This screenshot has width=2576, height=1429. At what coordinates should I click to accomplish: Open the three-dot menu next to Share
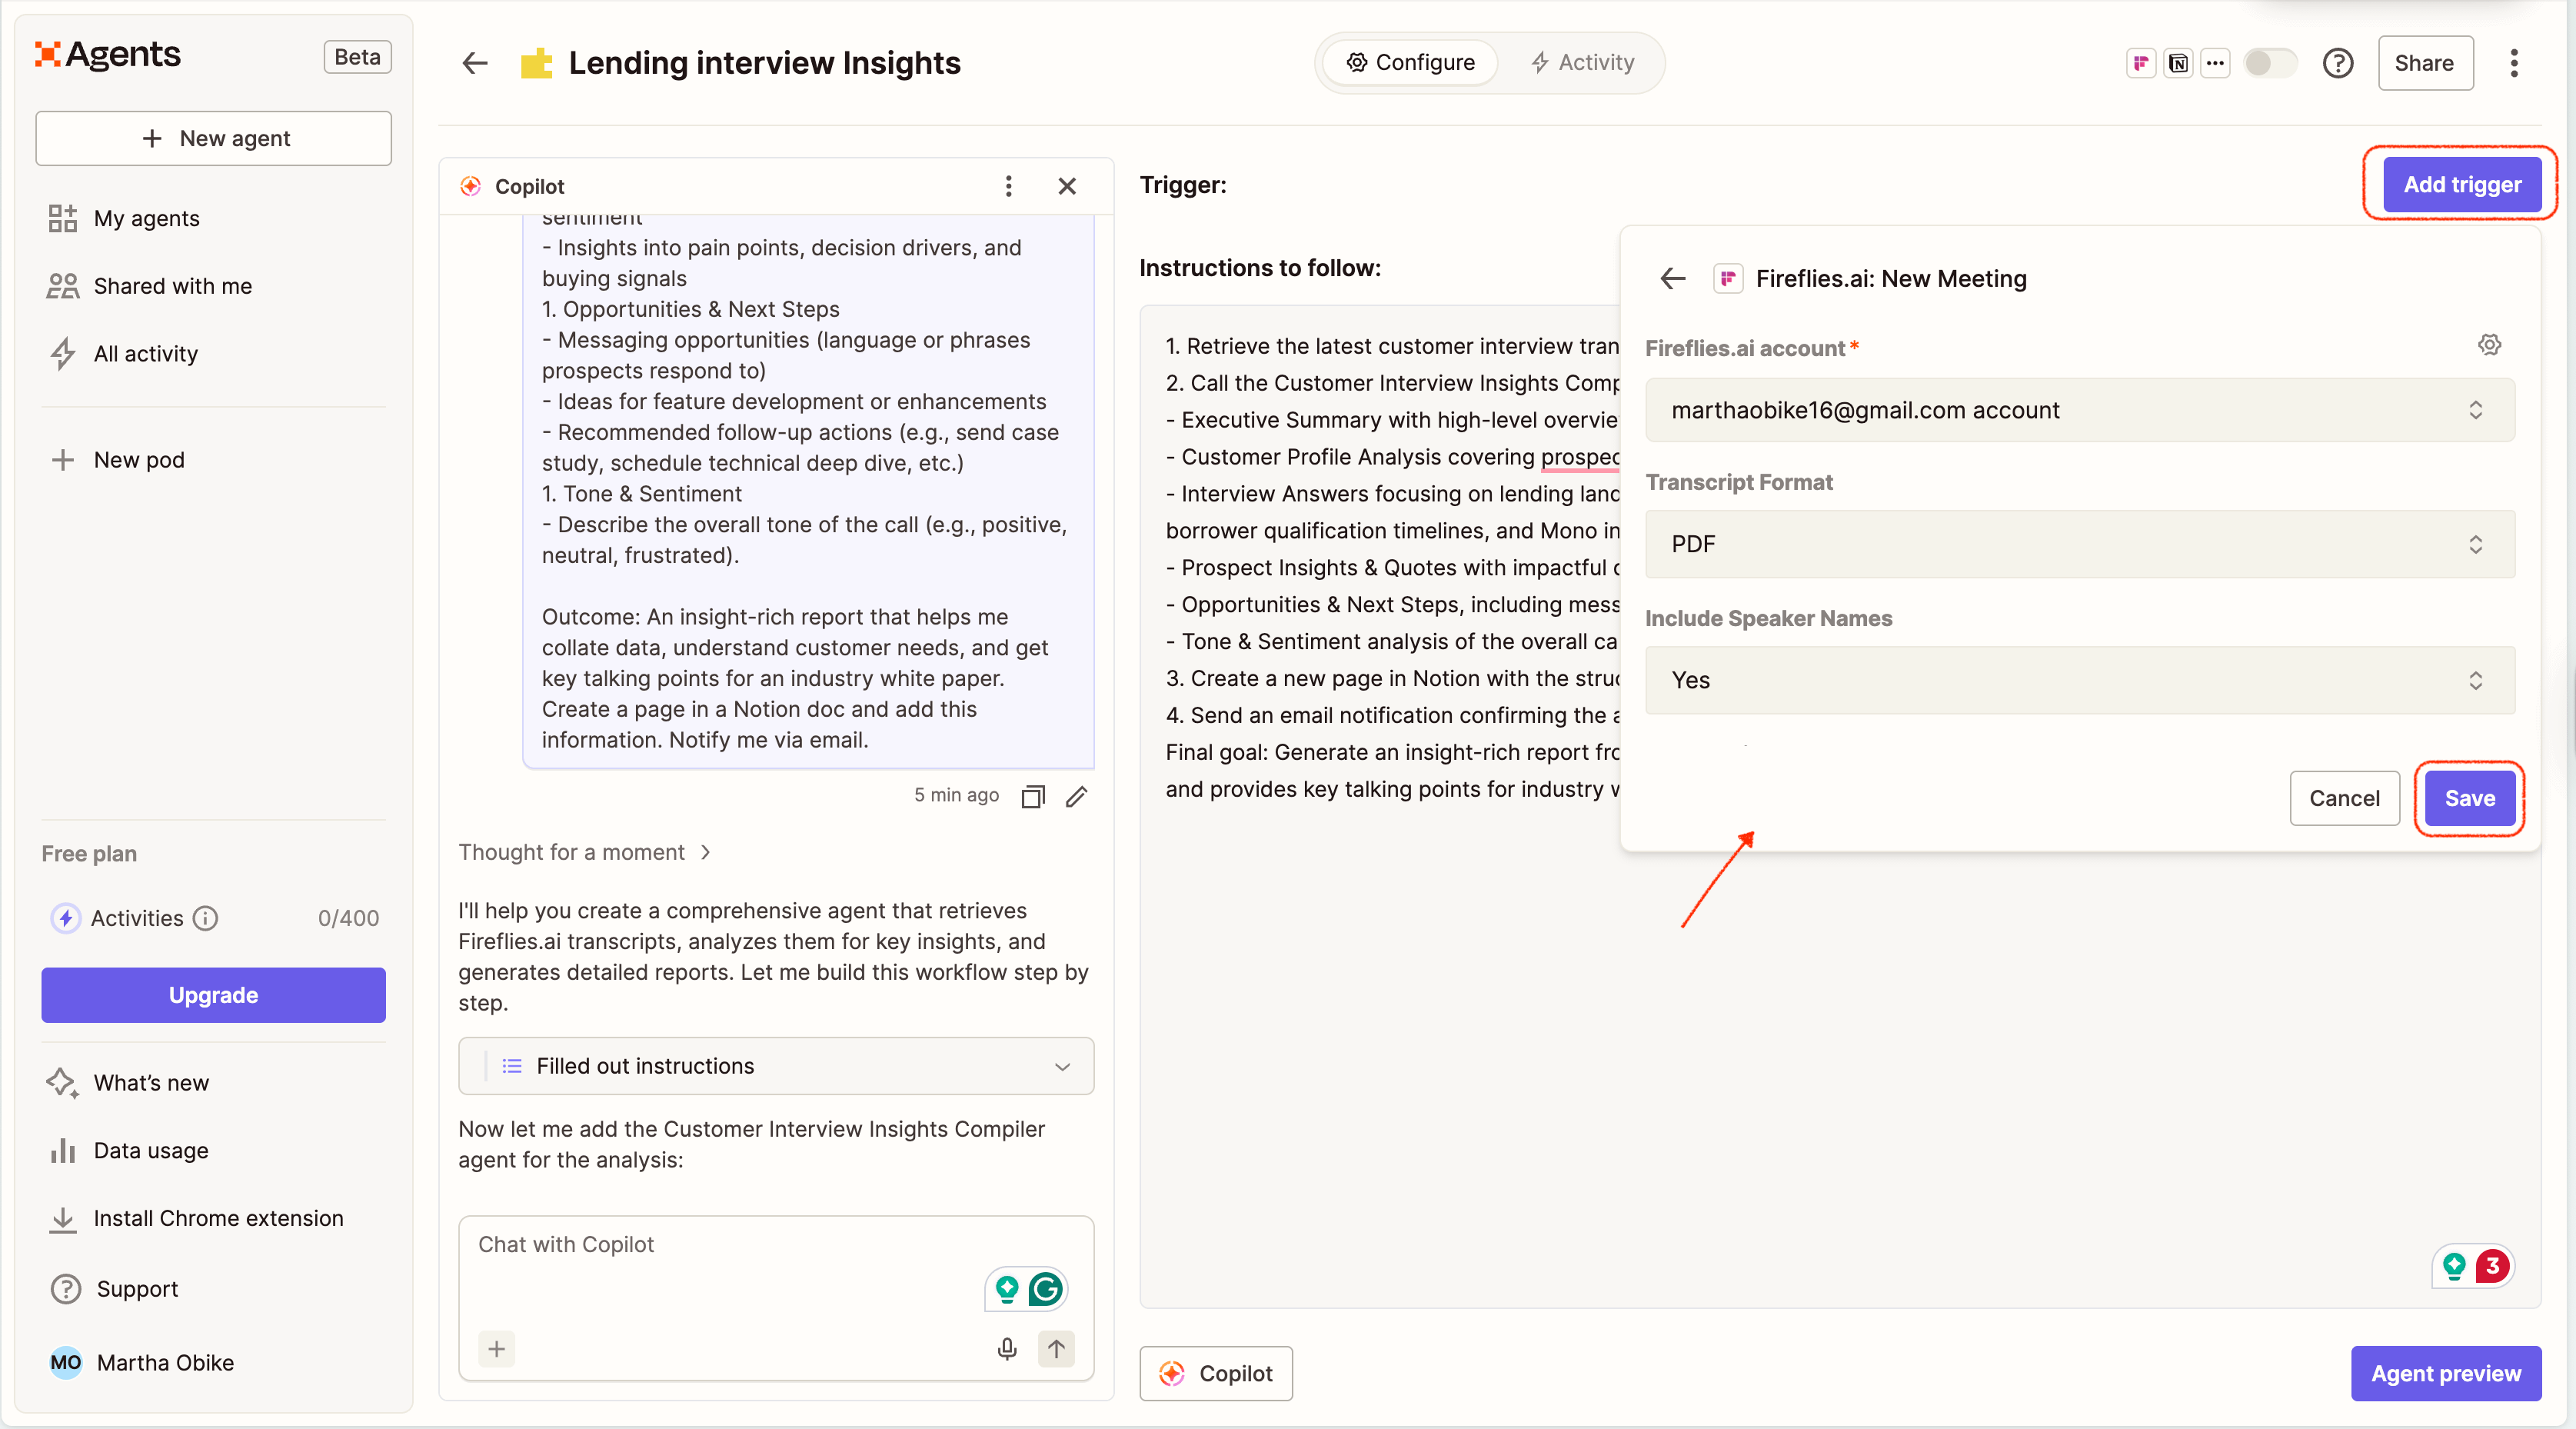(x=2514, y=63)
